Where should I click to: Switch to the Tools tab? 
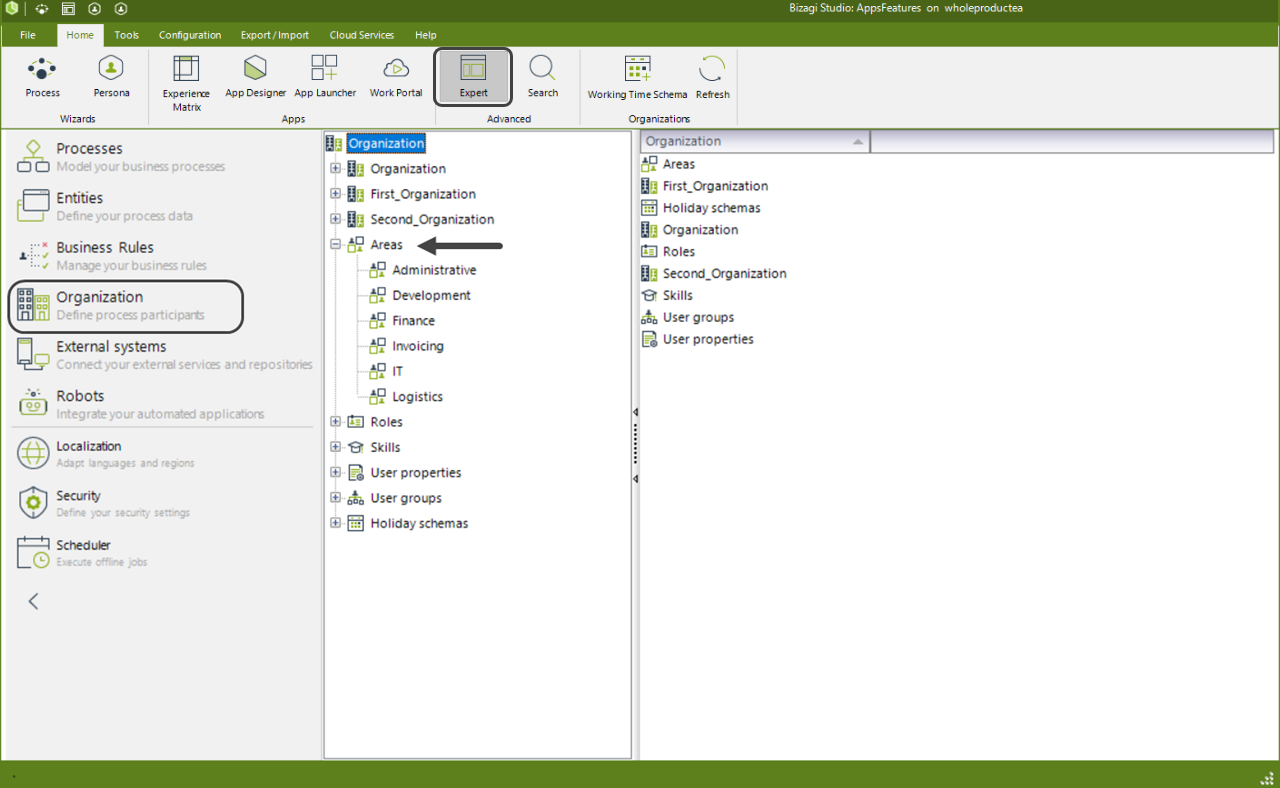tap(126, 35)
